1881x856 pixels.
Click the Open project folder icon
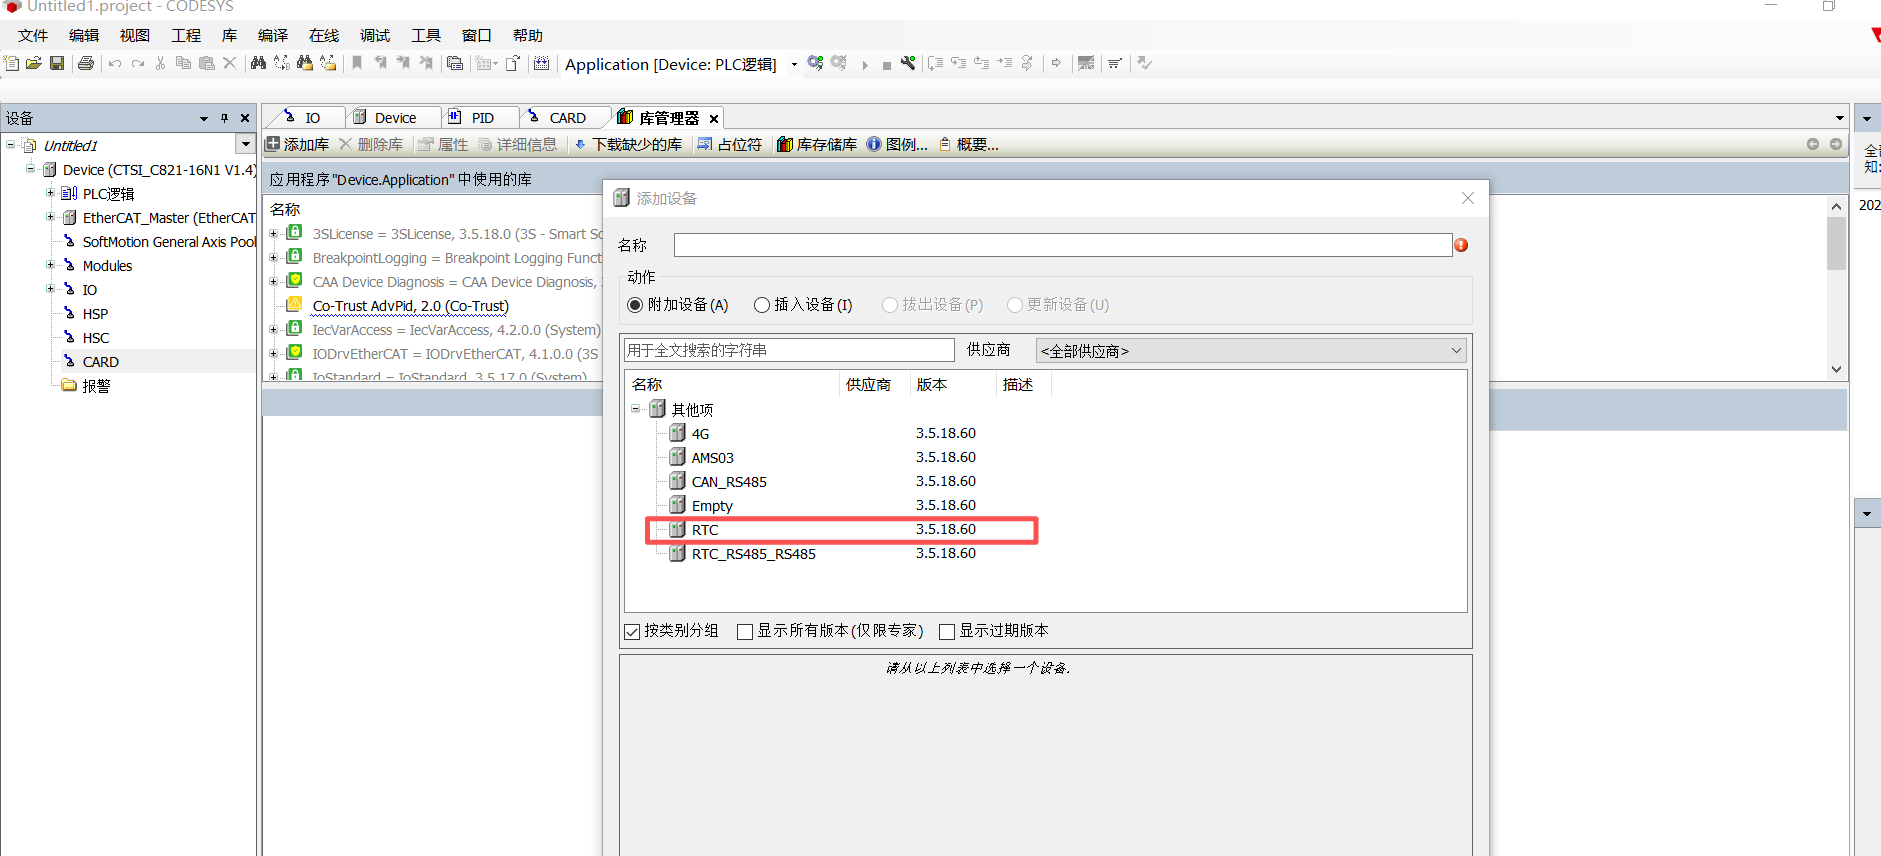pos(34,63)
